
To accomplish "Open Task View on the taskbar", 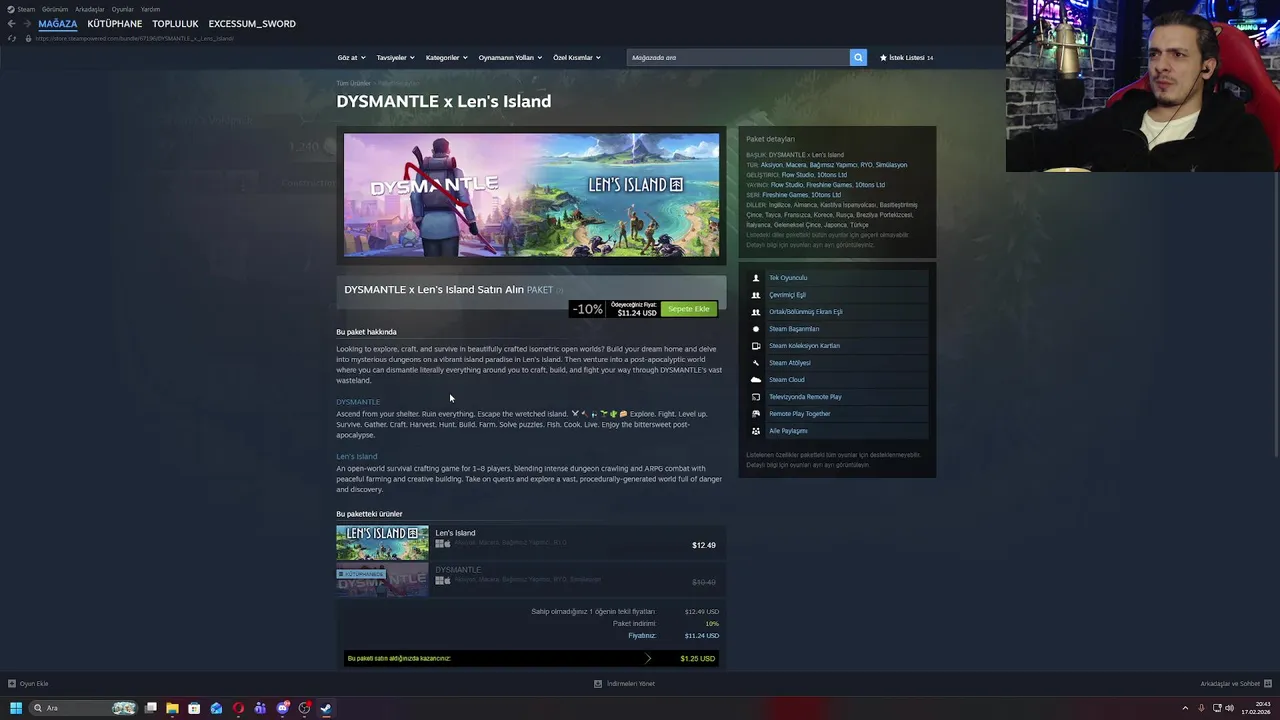I will coord(150,708).
